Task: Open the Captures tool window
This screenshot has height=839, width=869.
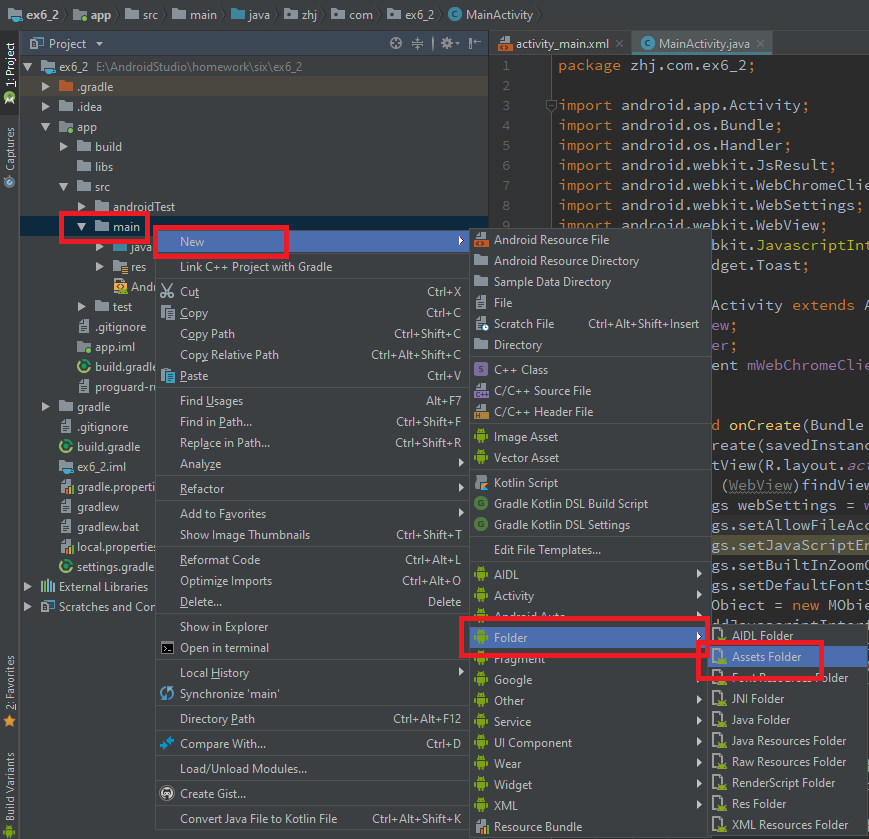Action: tap(9, 157)
